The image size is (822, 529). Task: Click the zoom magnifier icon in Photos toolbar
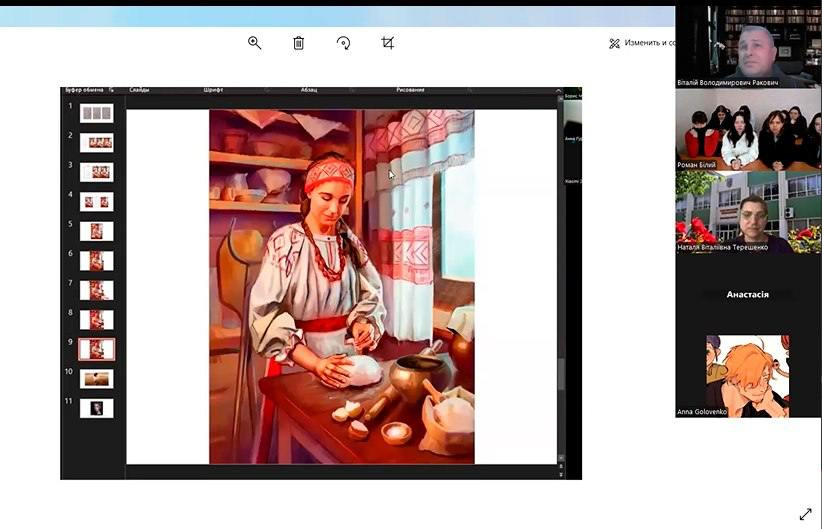click(255, 43)
